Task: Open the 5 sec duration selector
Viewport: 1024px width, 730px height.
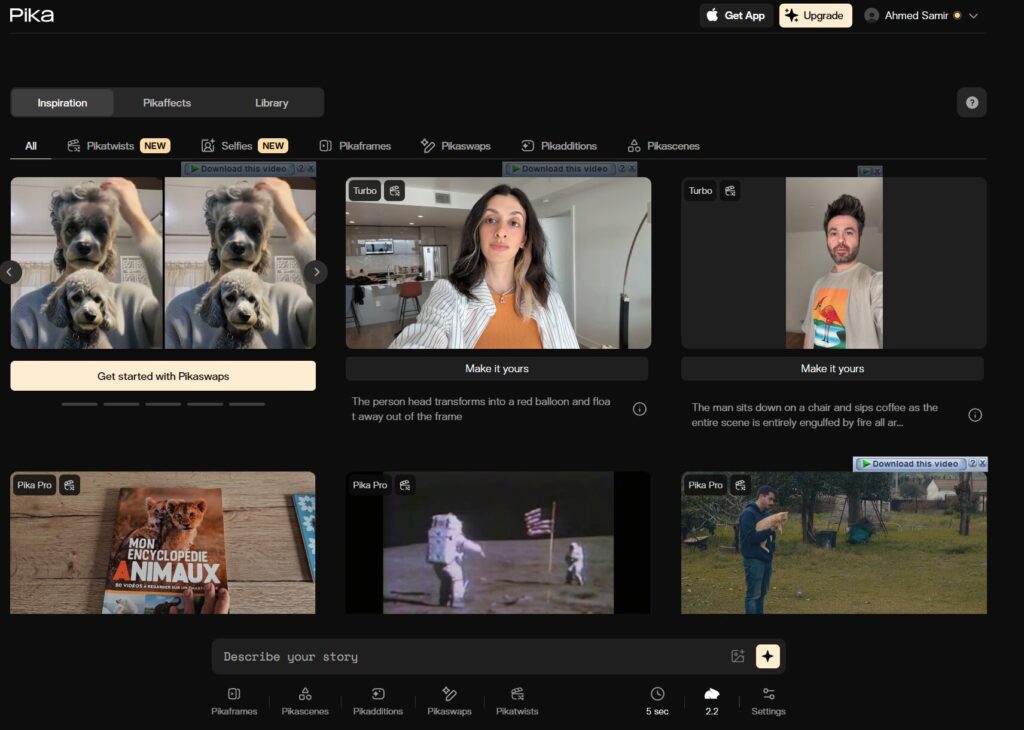Action: tap(657, 701)
